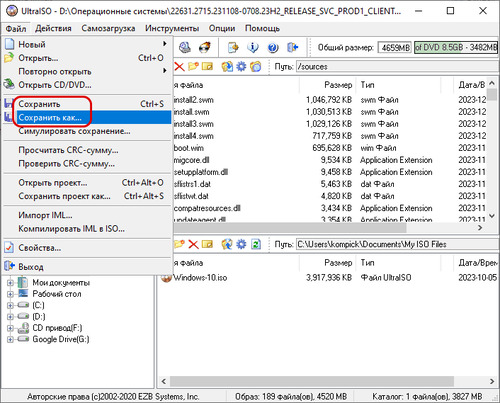Open the Инструменты menu
Screen dimensions: 500x403
click(172, 28)
